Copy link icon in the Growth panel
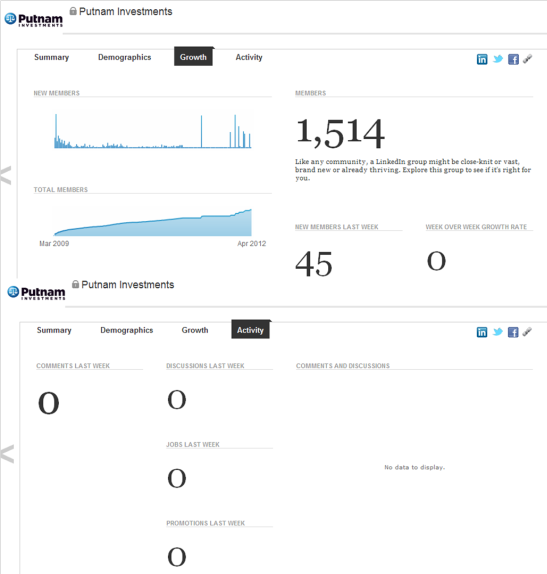 [528, 59]
